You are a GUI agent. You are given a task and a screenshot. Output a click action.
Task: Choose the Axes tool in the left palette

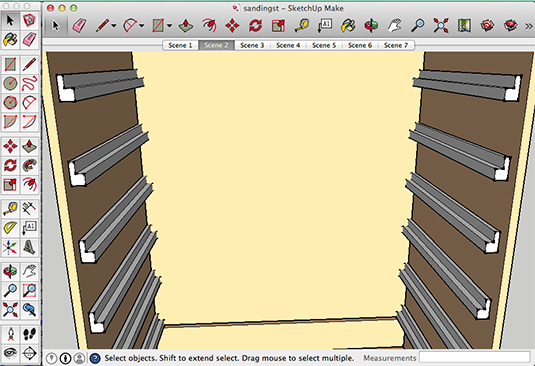click(x=10, y=247)
